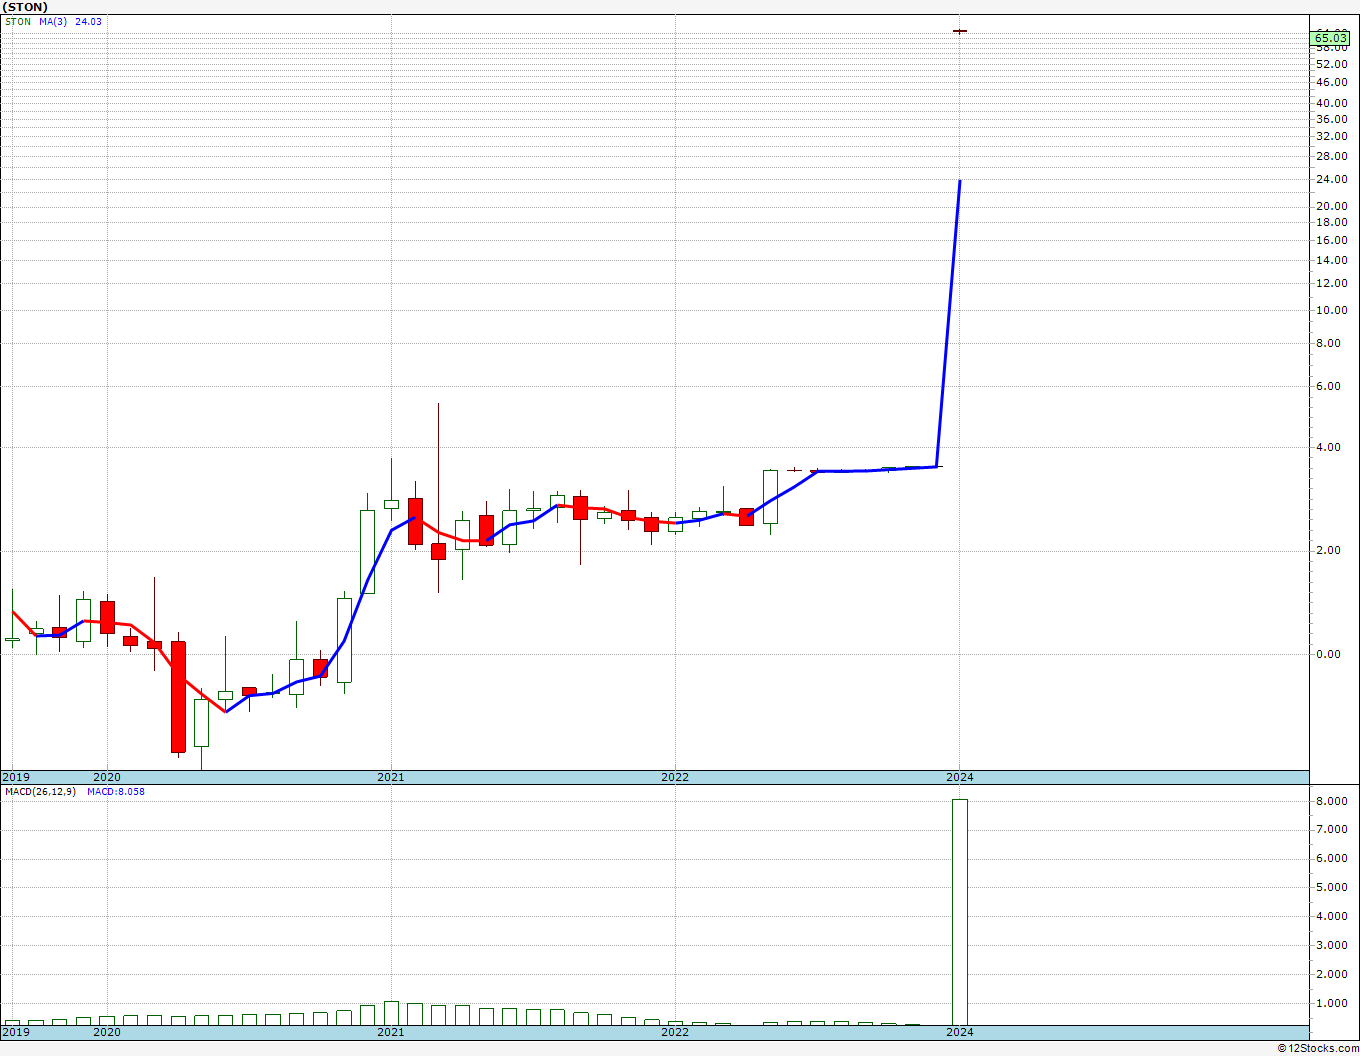Click 2024 on the price chart time axis
The width and height of the screenshot is (1360, 1056).
click(x=960, y=777)
